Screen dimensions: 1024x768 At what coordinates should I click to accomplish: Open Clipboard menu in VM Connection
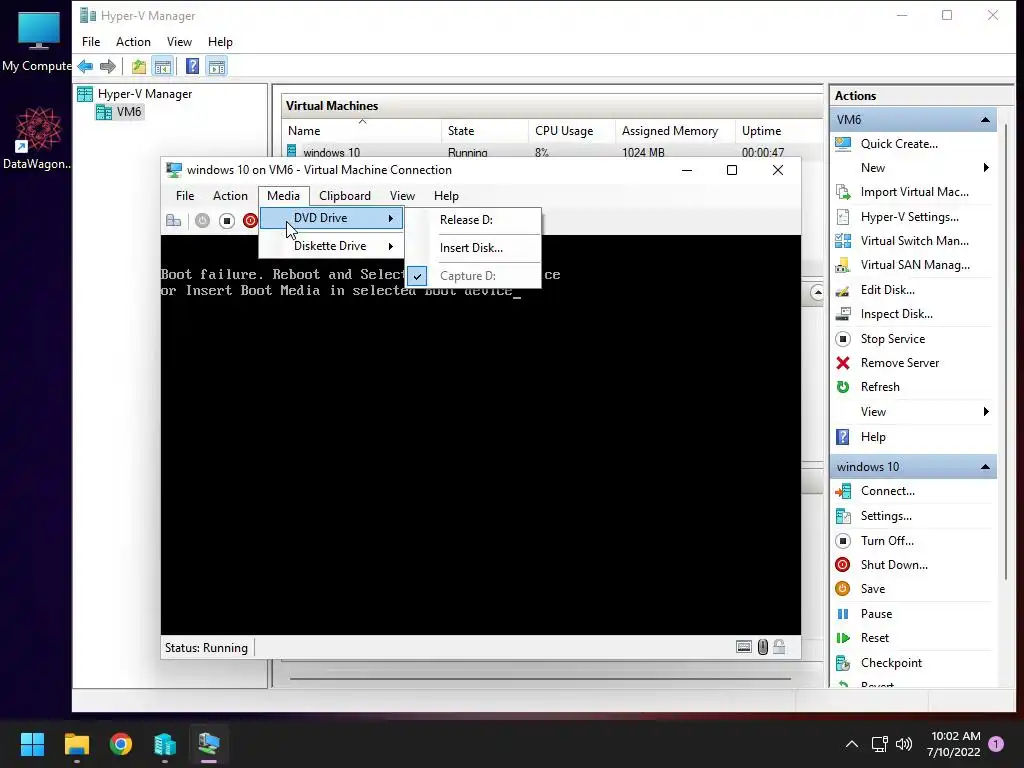coord(345,196)
